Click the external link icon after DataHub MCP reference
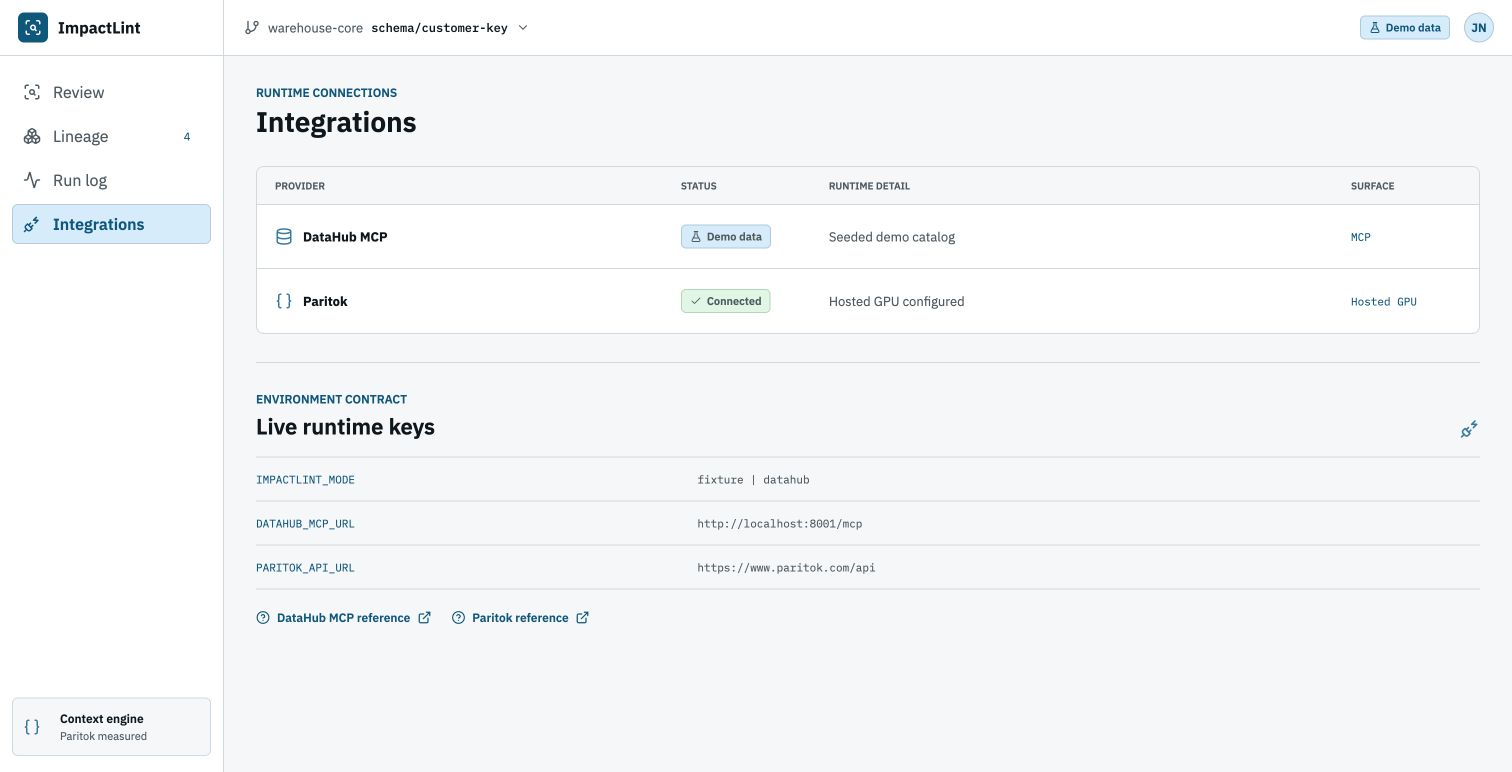Image resolution: width=1512 pixels, height=772 pixels. click(x=424, y=618)
